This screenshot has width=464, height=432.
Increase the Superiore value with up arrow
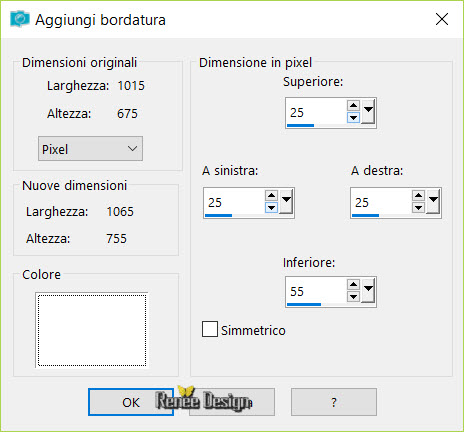[x=353, y=106]
